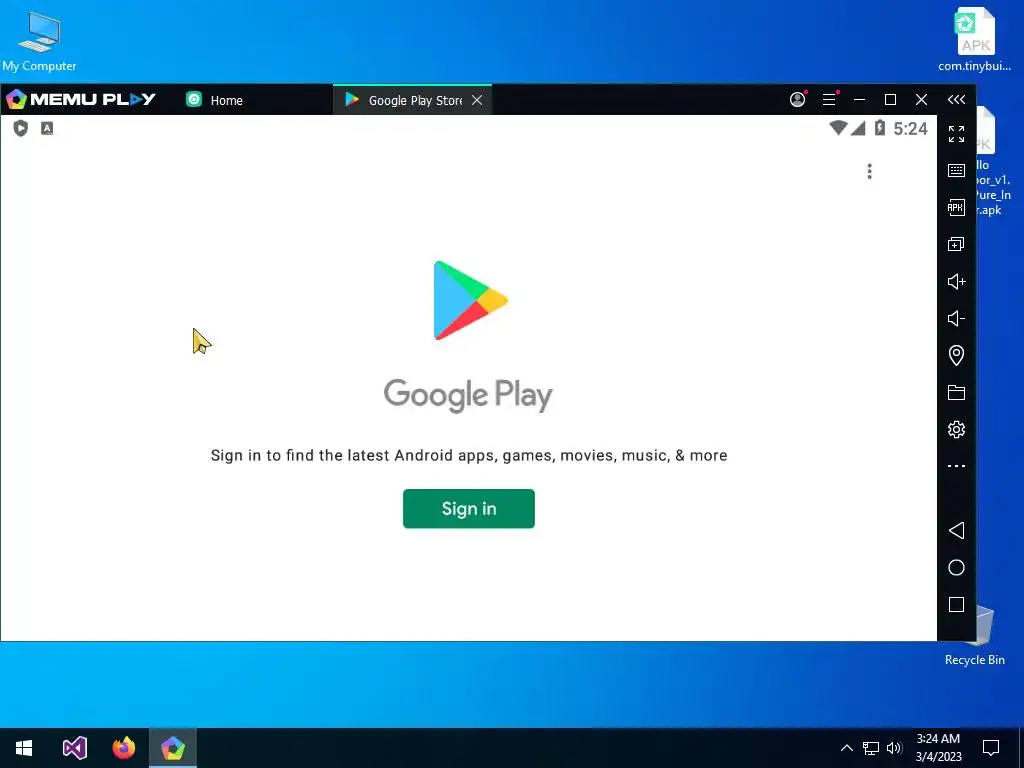Screen dimensions: 1024x768
Task: Launch Visual Studio from the taskbar
Action: pos(74,748)
